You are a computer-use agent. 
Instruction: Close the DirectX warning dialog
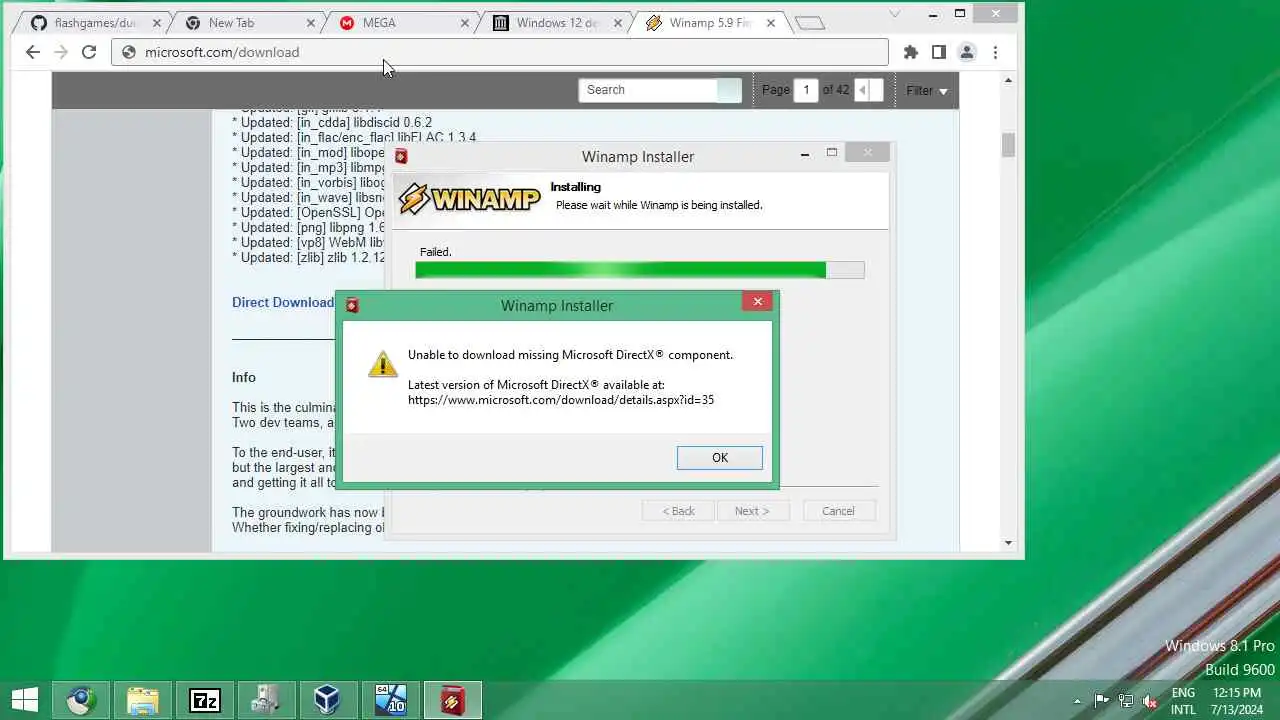click(757, 301)
